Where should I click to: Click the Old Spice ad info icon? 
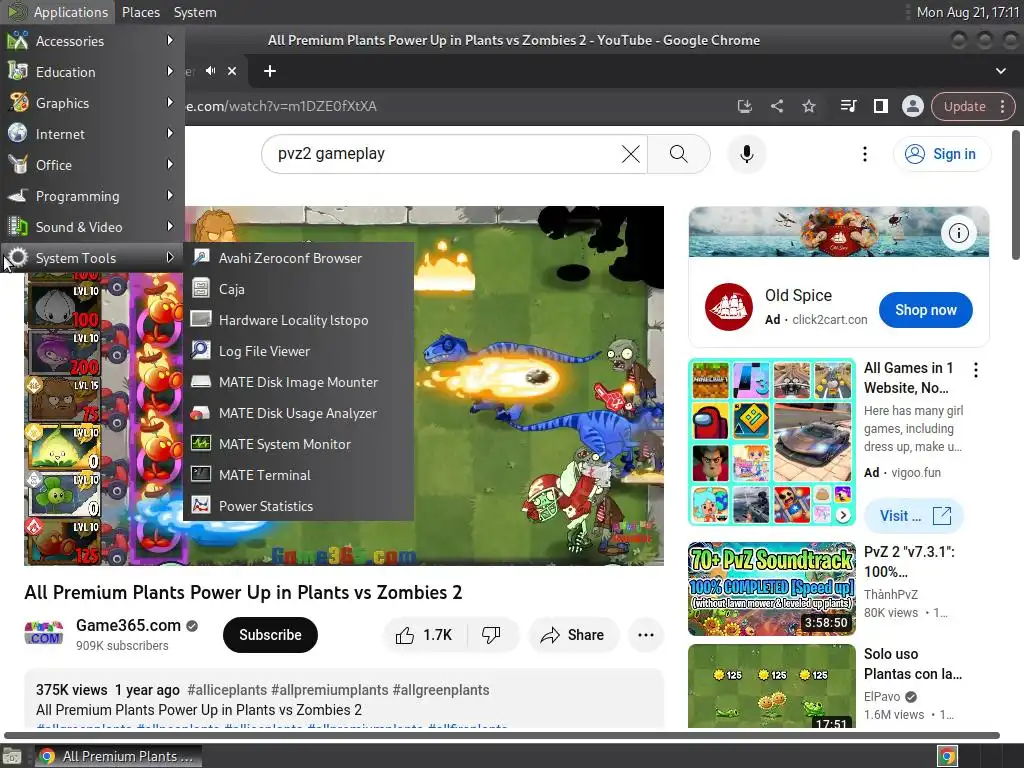pyautogui.click(x=958, y=232)
